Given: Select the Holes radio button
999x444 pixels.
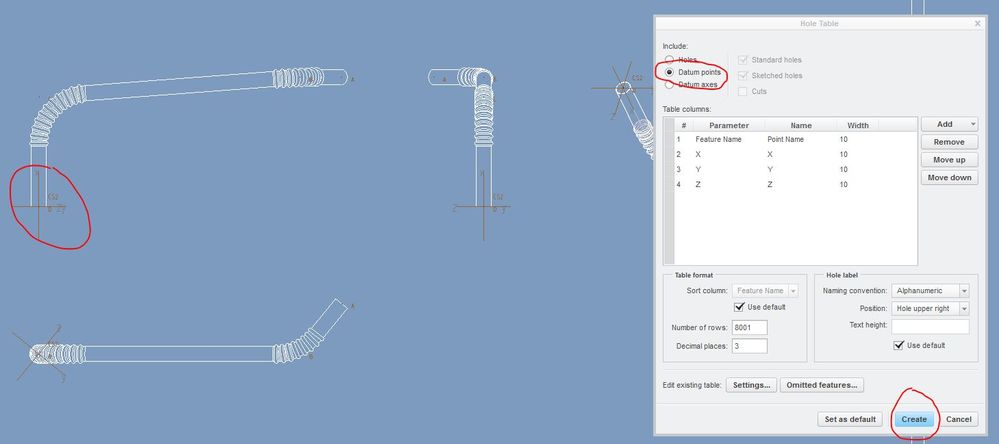Looking at the screenshot, I should tap(670, 59).
